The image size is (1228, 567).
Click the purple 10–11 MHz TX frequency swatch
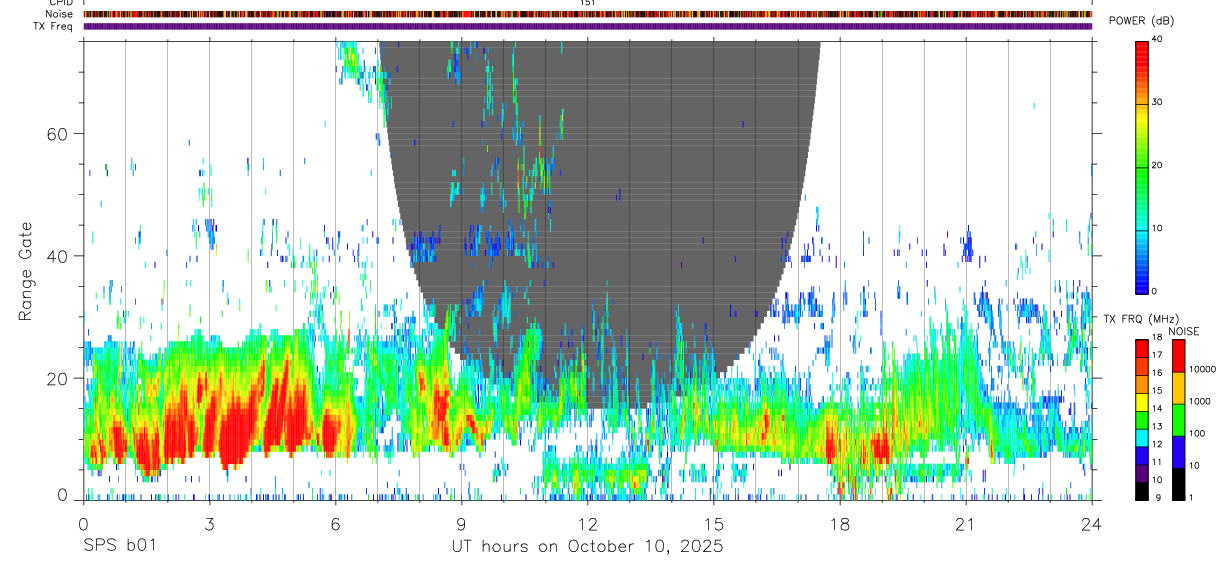(x=1142, y=472)
